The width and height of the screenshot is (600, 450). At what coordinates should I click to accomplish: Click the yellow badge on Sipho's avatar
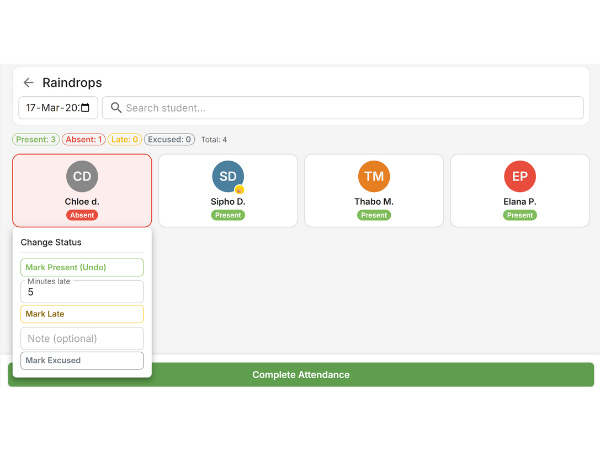point(240,189)
